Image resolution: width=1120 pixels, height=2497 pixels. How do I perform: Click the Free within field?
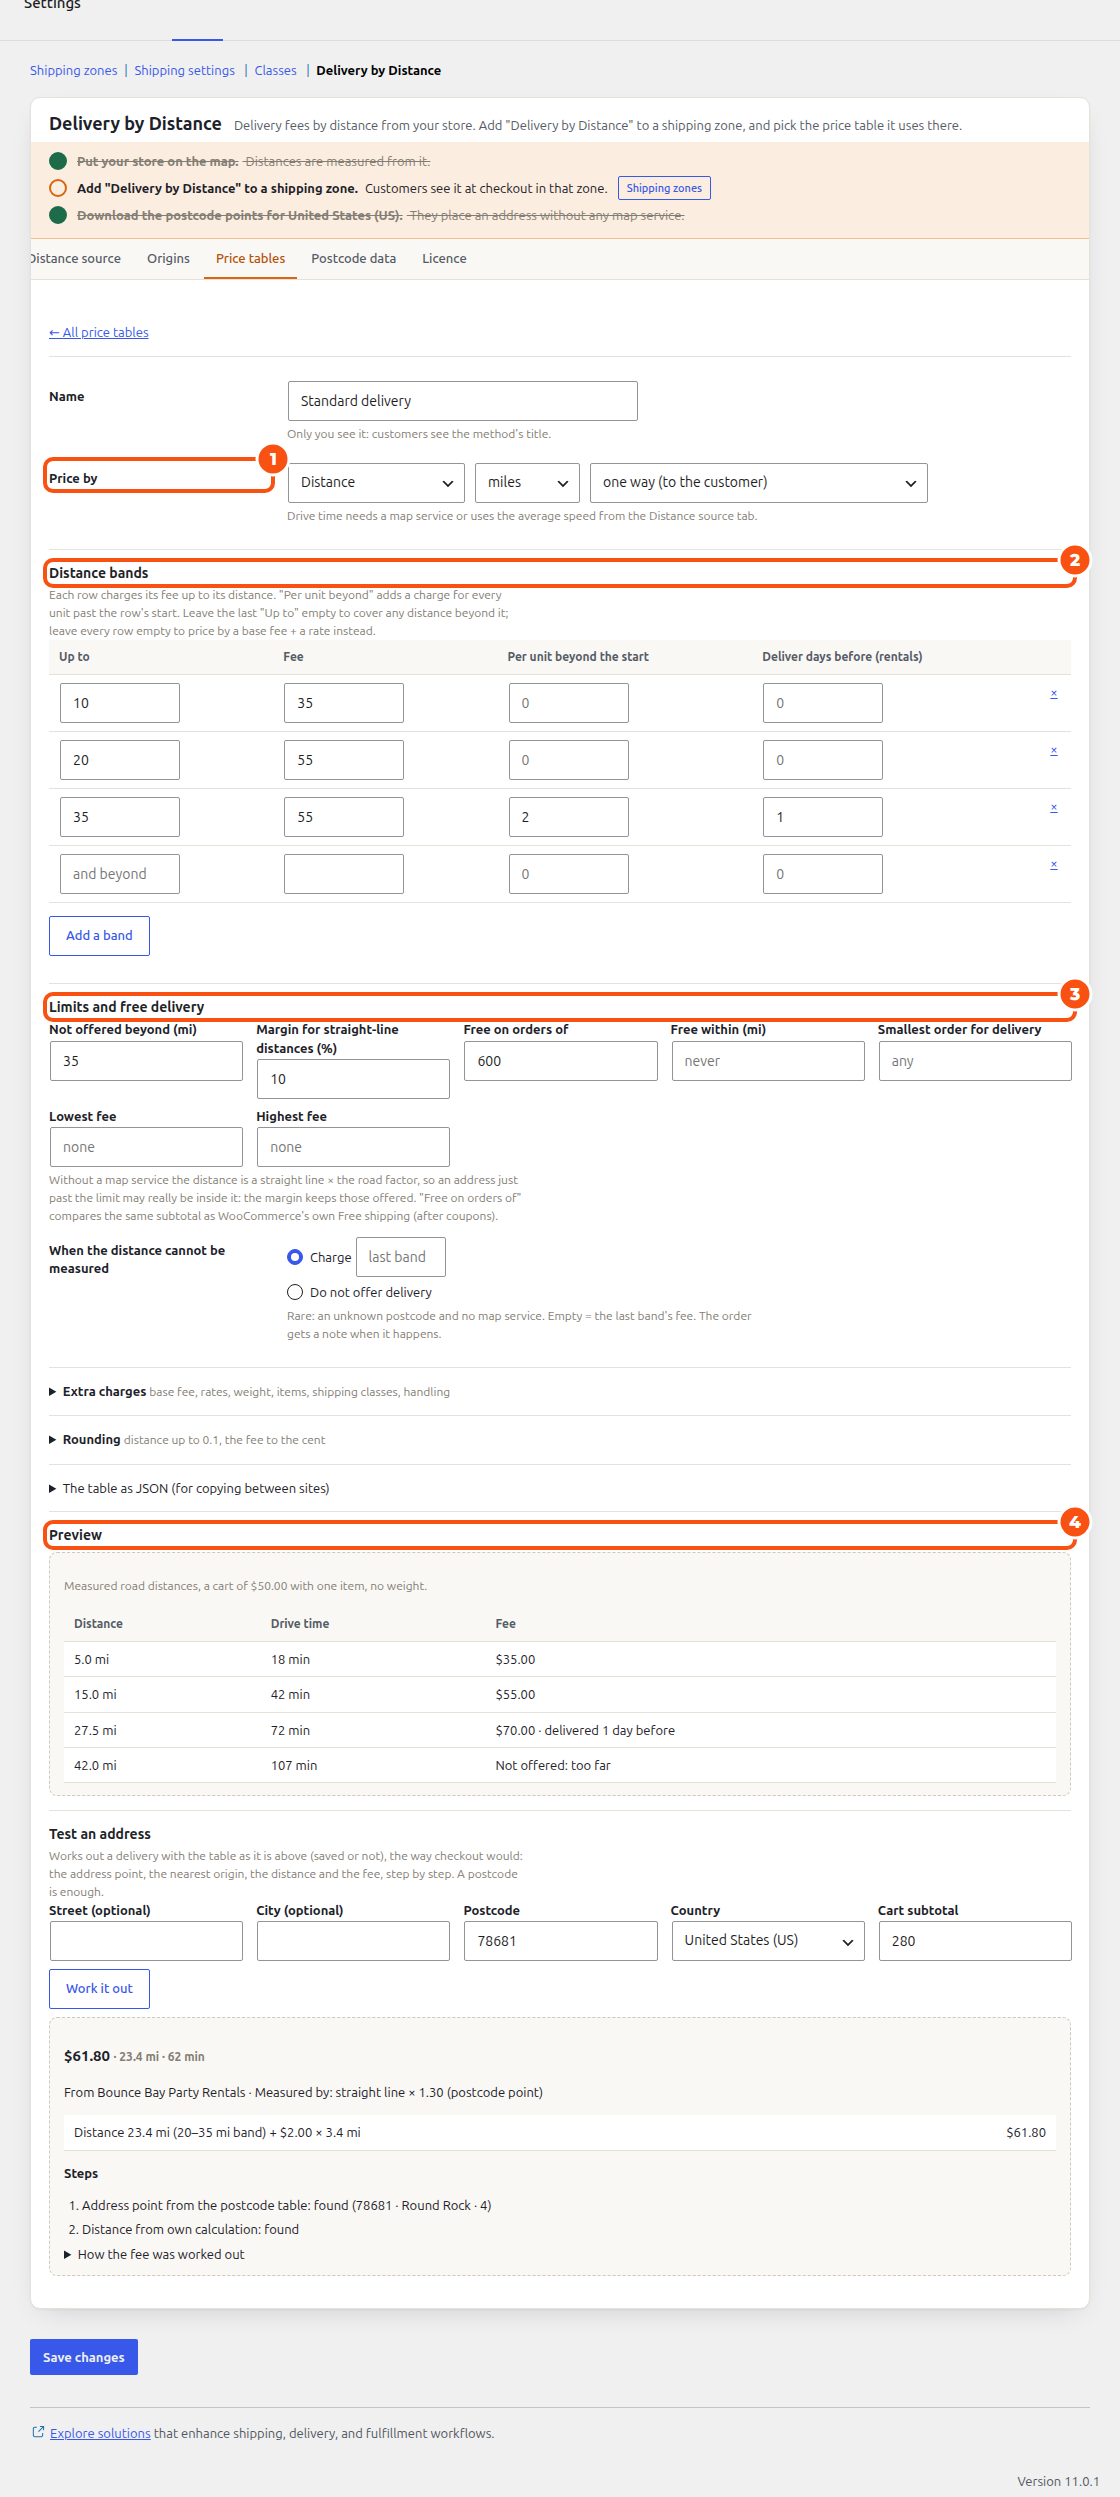(x=768, y=1061)
